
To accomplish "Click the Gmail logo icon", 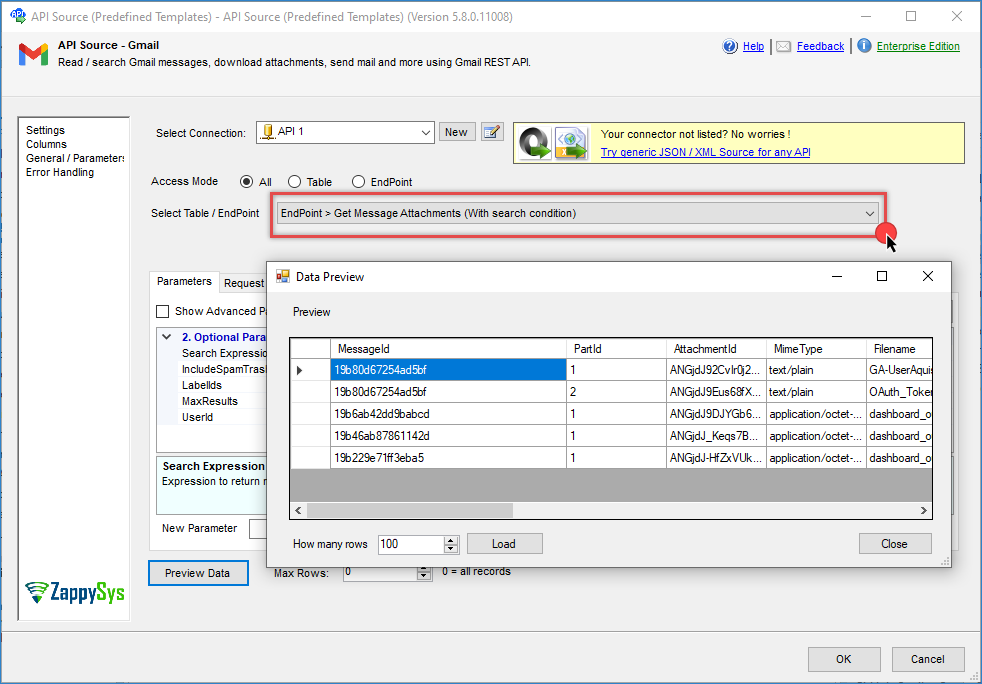I will point(33,54).
